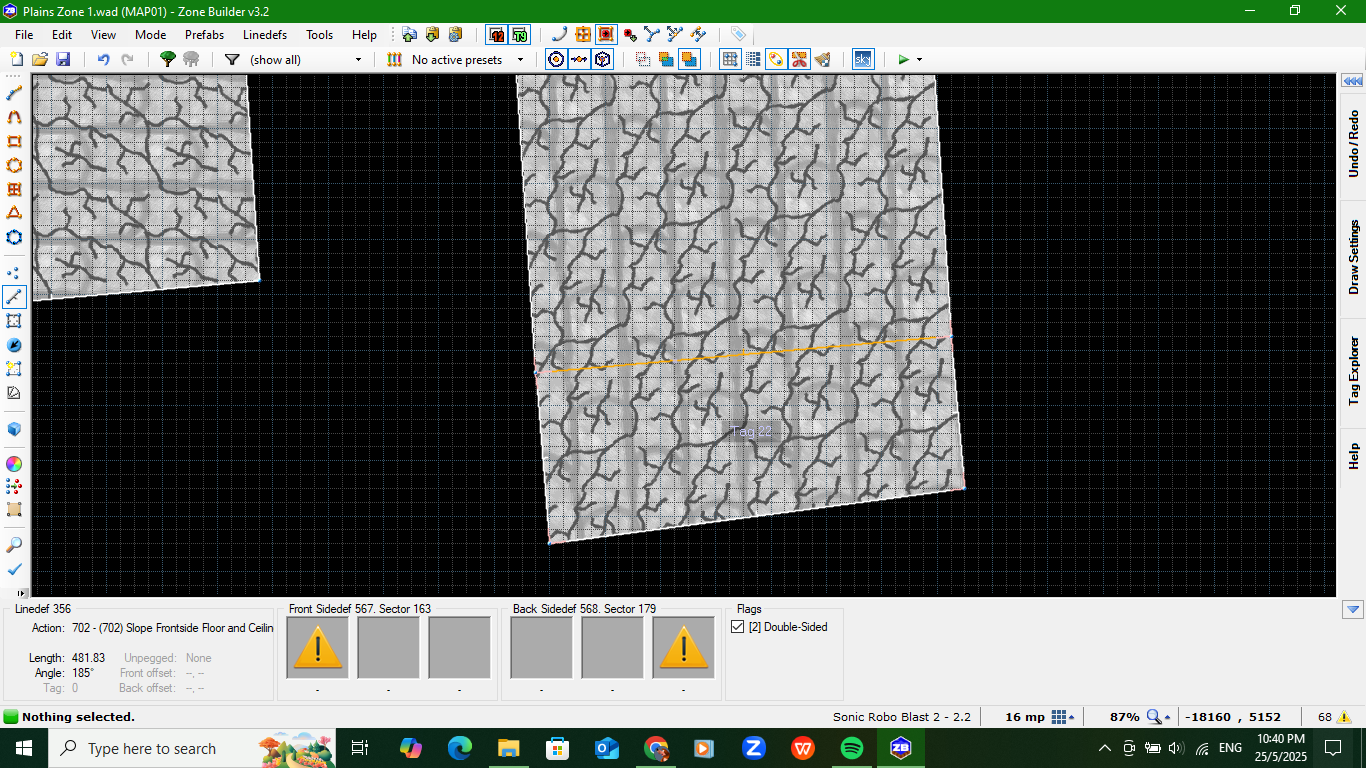The width and height of the screenshot is (1366, 768).
Task: Open the Prefabs menu
Action: coord(204,35)
